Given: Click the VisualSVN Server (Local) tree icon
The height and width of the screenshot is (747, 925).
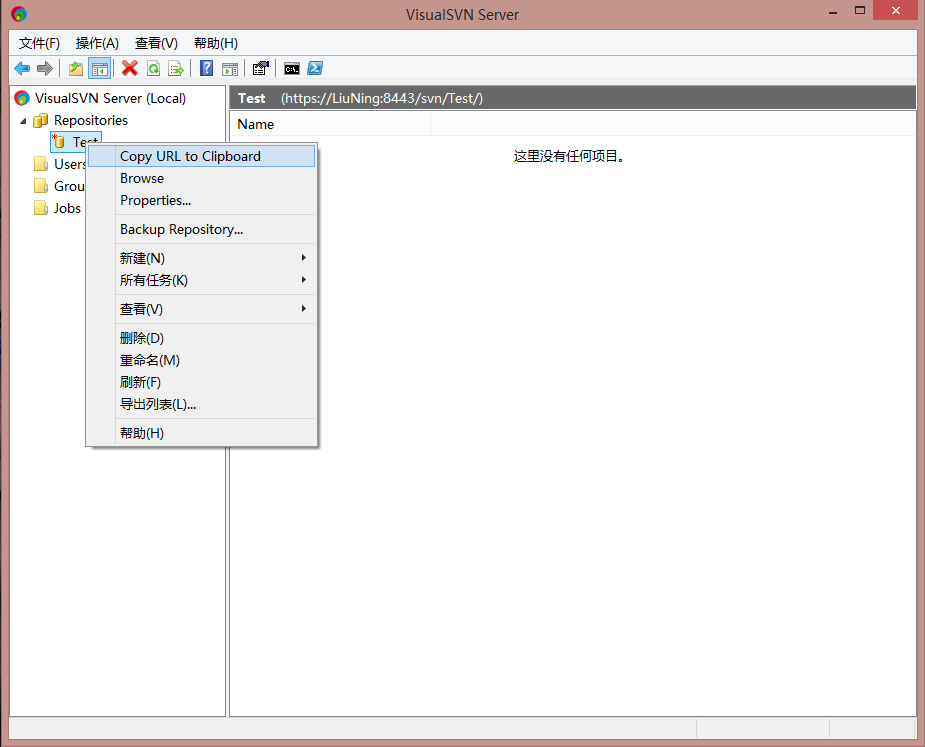Looking at the screenshot, I should (x=22, y=98).
